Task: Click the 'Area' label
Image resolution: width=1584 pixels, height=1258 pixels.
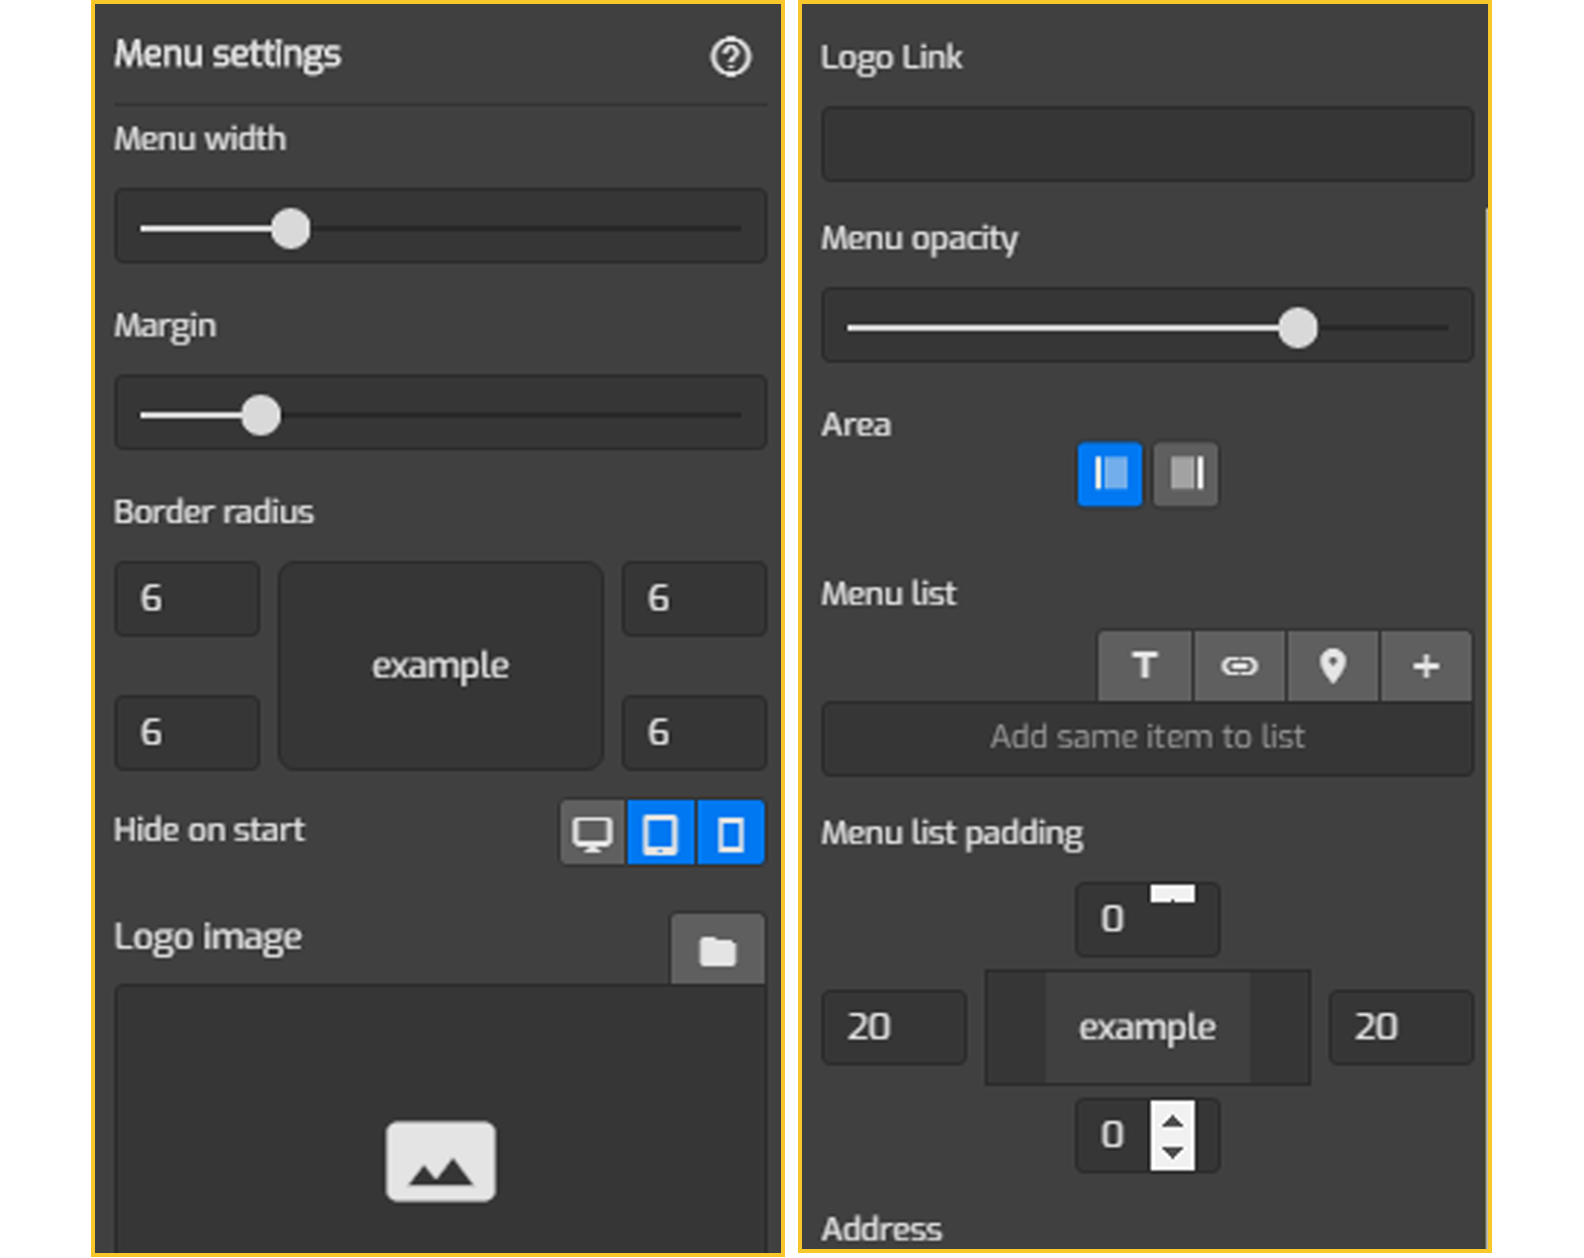Action: pos(856,425)
